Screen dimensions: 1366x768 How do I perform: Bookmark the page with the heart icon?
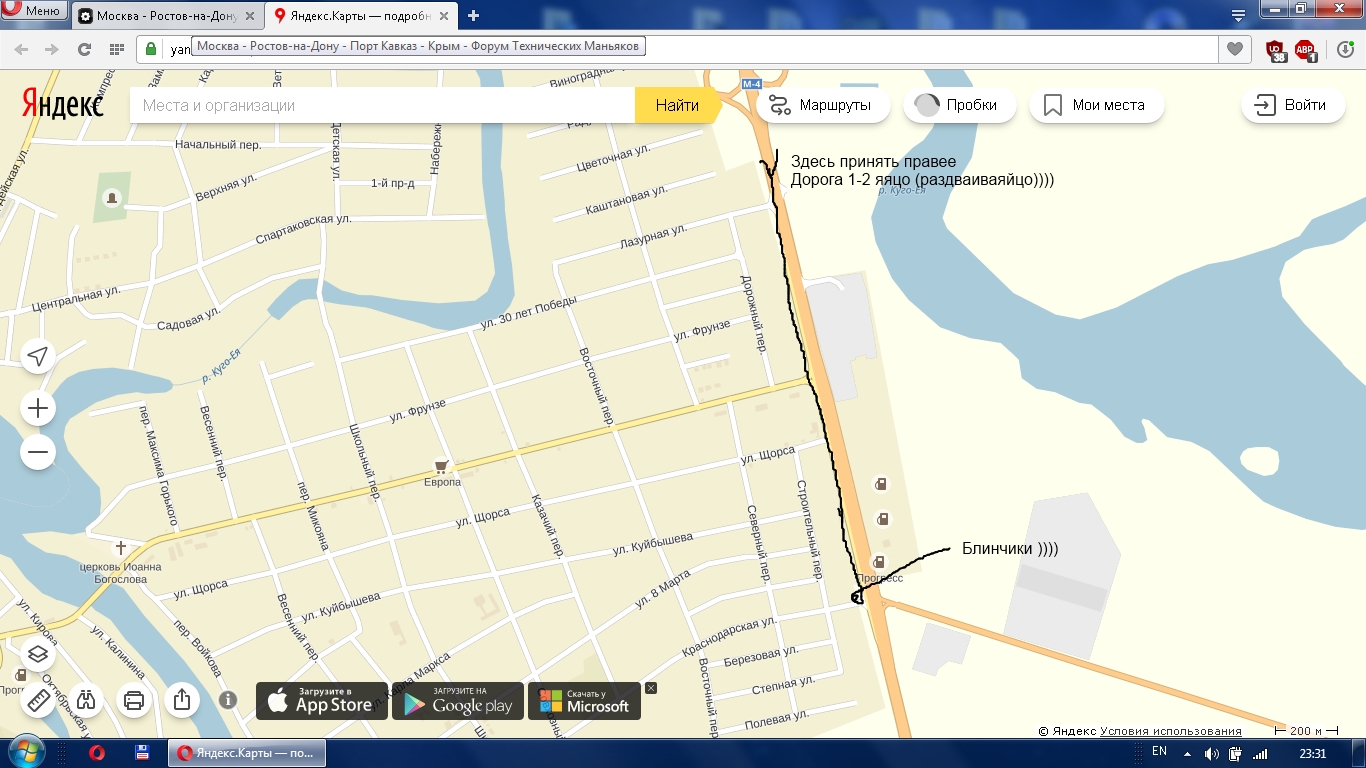click(x=1235, y=49)
